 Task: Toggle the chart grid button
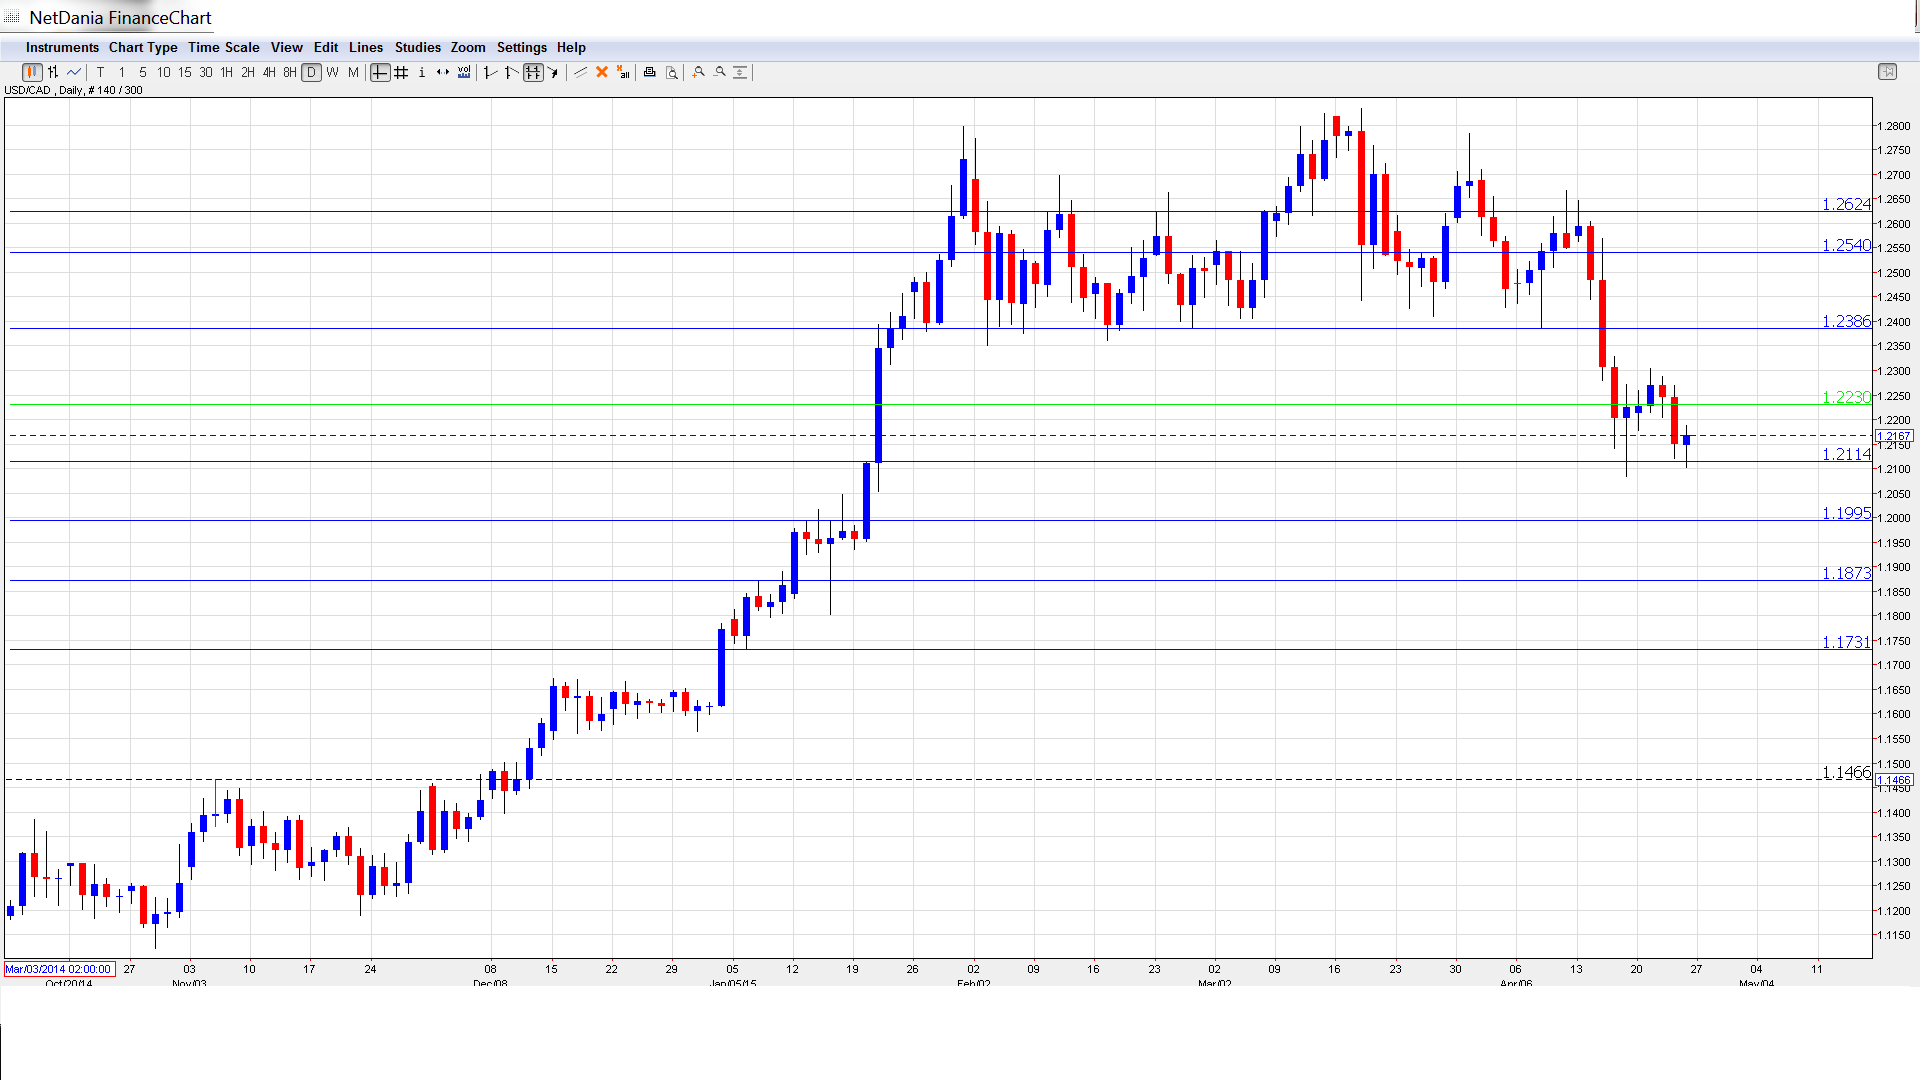pos(401,72)
